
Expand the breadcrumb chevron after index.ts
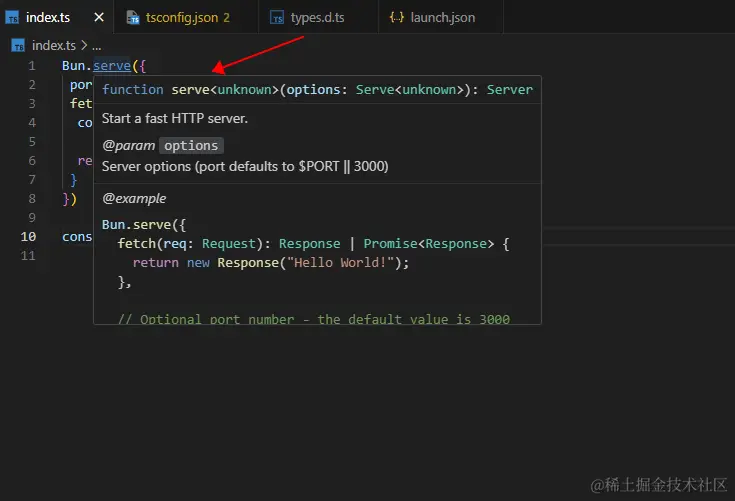pos(84,45)
